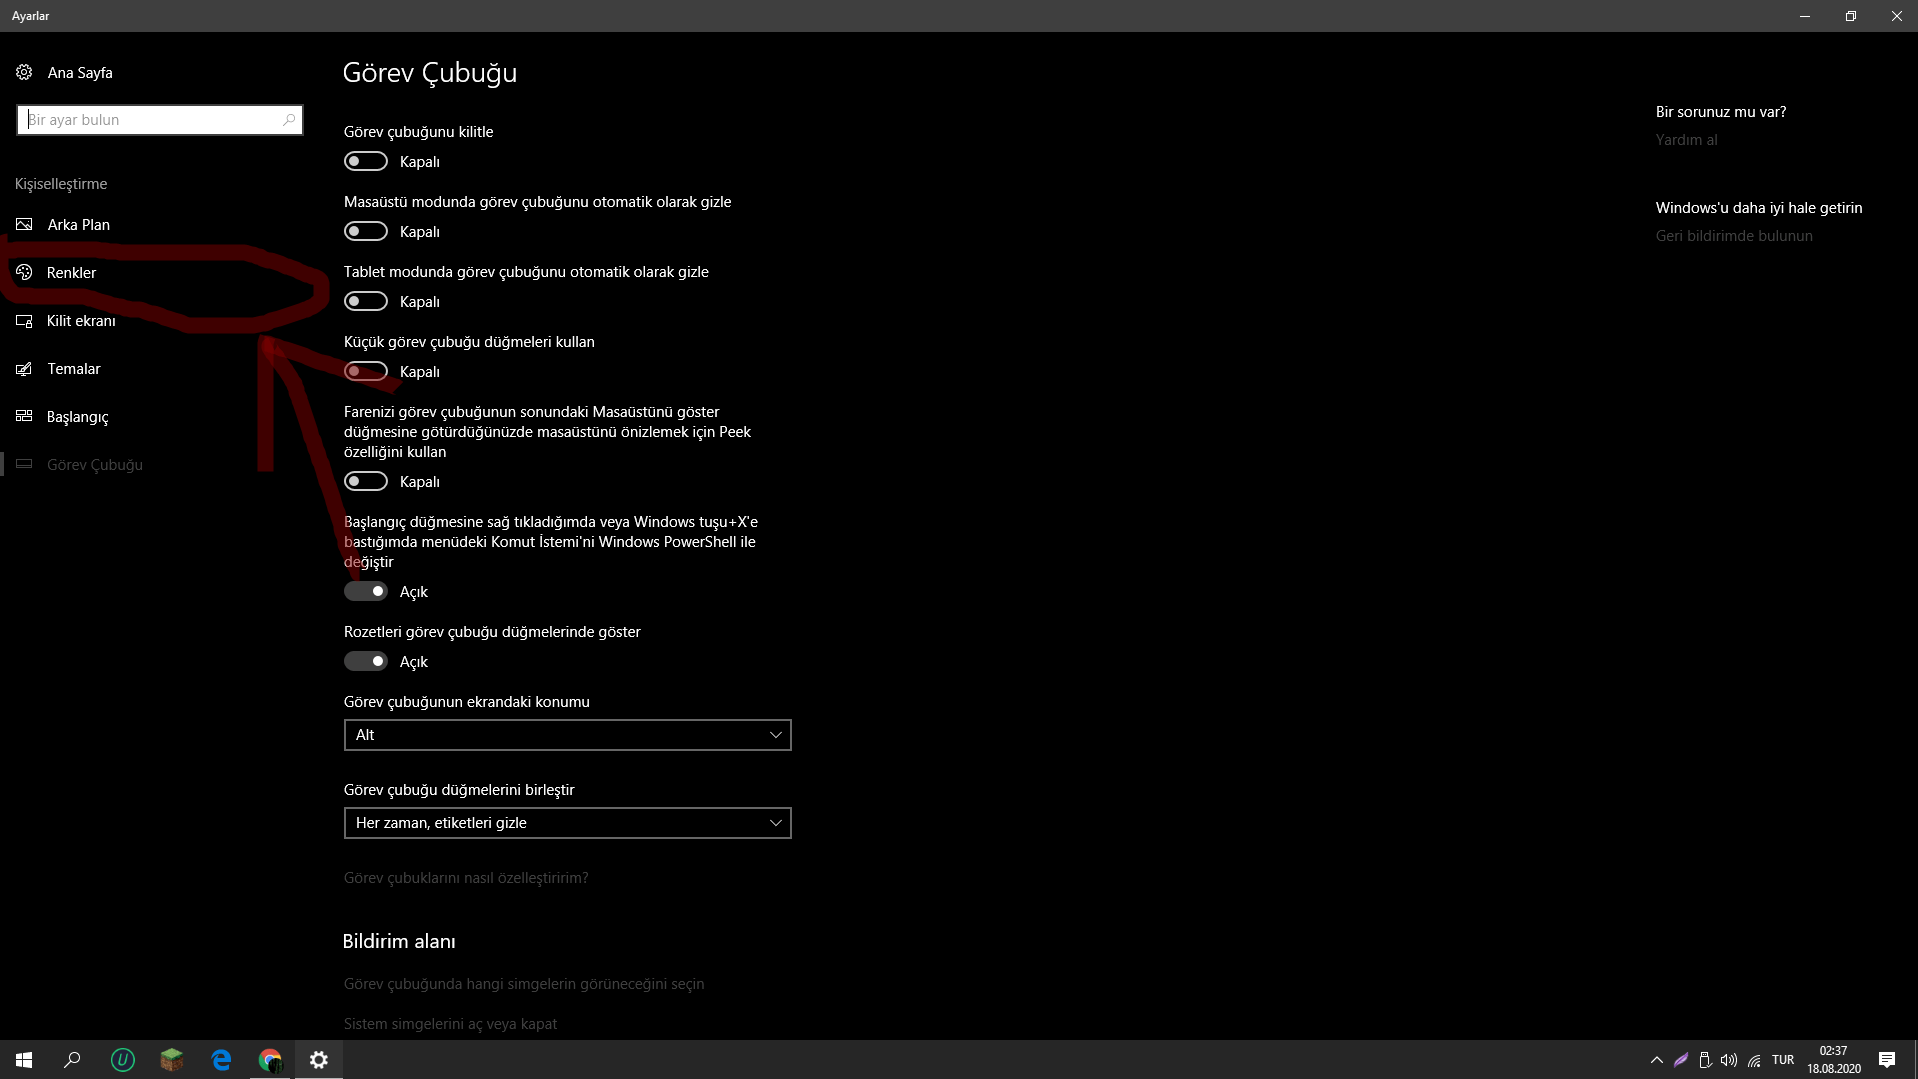This screenshot has width=1918, height=1079.
Task: Click the purple feather tray icon
Action: (x=1681, y=1060)
